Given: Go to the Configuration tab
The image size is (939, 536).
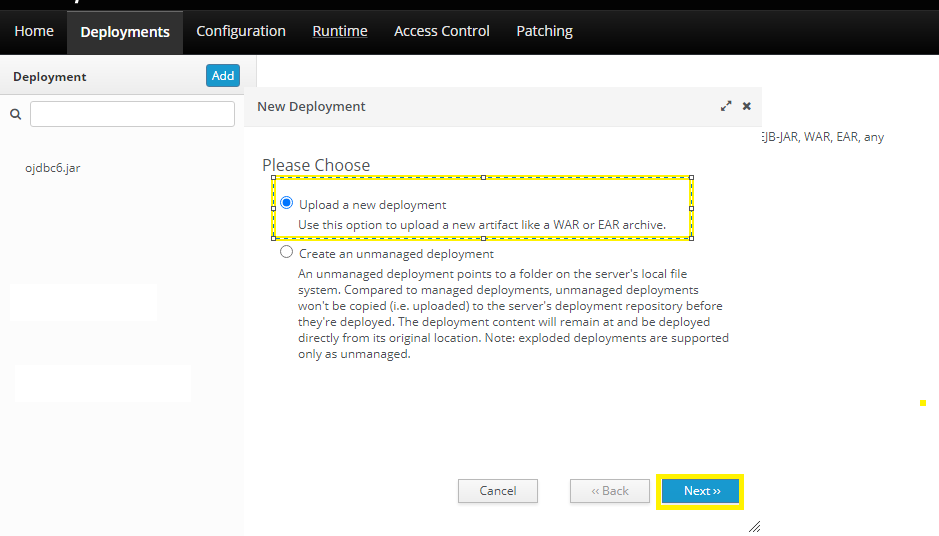Looking at the screenshot, I should click(241, 31).
